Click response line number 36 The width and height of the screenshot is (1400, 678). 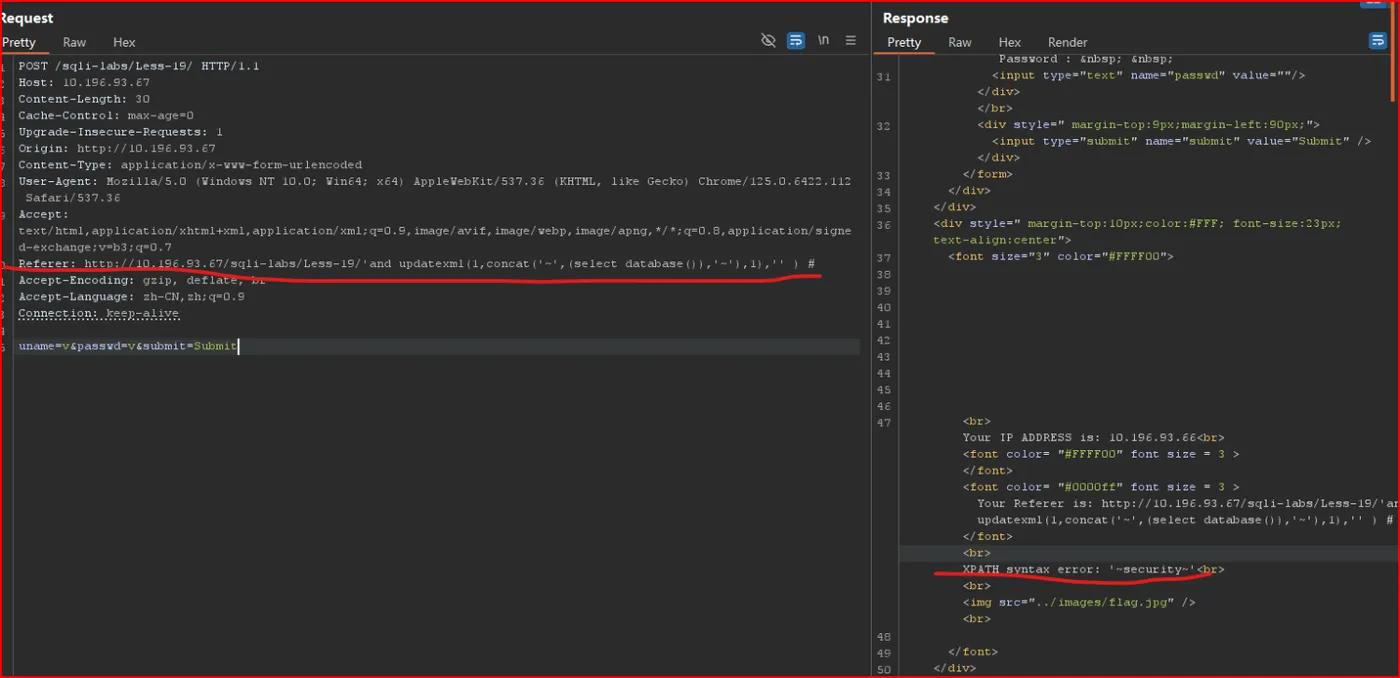click(882, 224)
